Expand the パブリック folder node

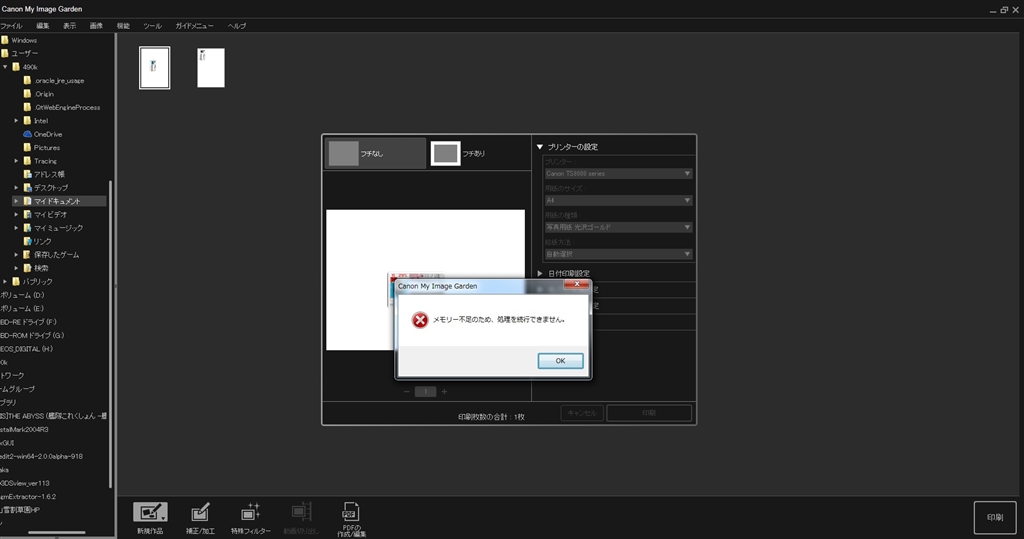(x=5, y=282)
